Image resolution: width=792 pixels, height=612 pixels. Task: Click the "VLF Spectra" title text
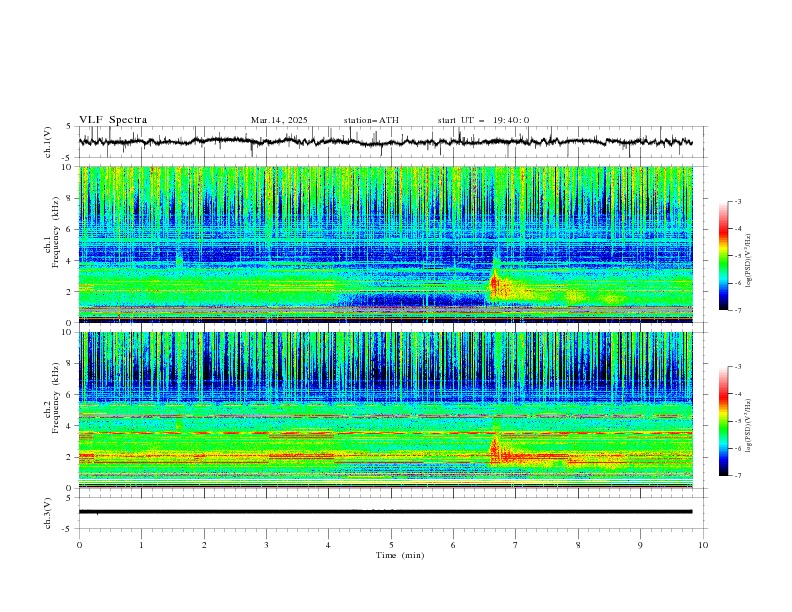pos(113,120)
